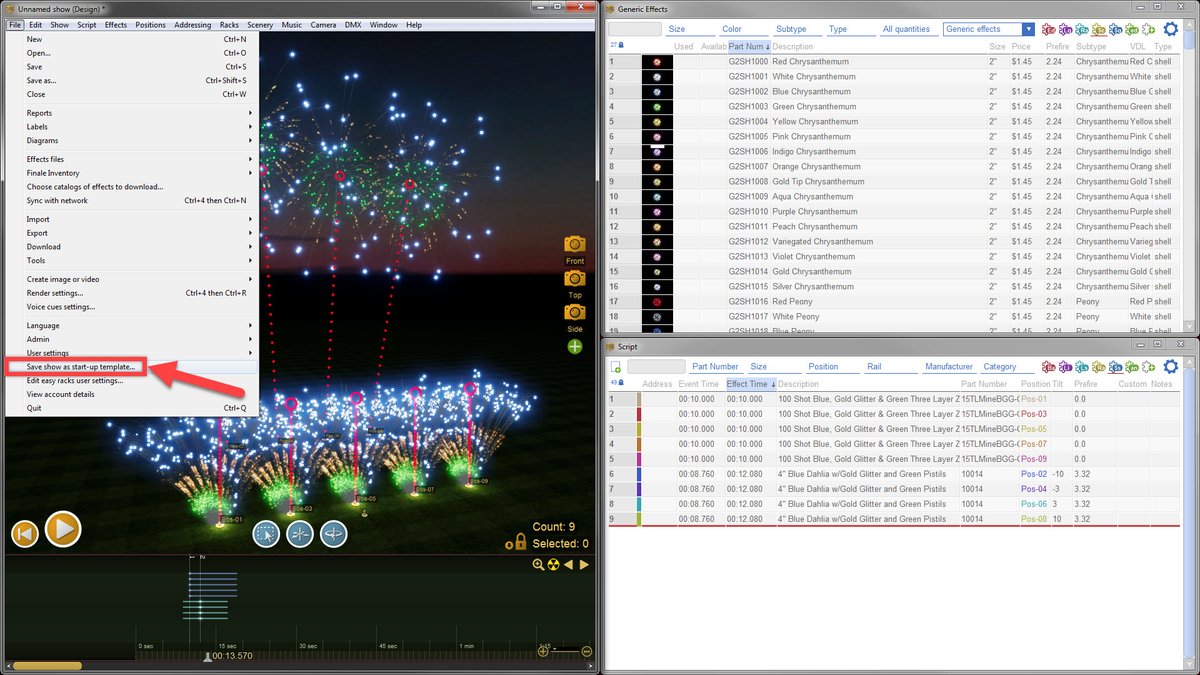
Task: Click the hazard symbol icon near the timeline zoom controls
Action: click(552, 564)
